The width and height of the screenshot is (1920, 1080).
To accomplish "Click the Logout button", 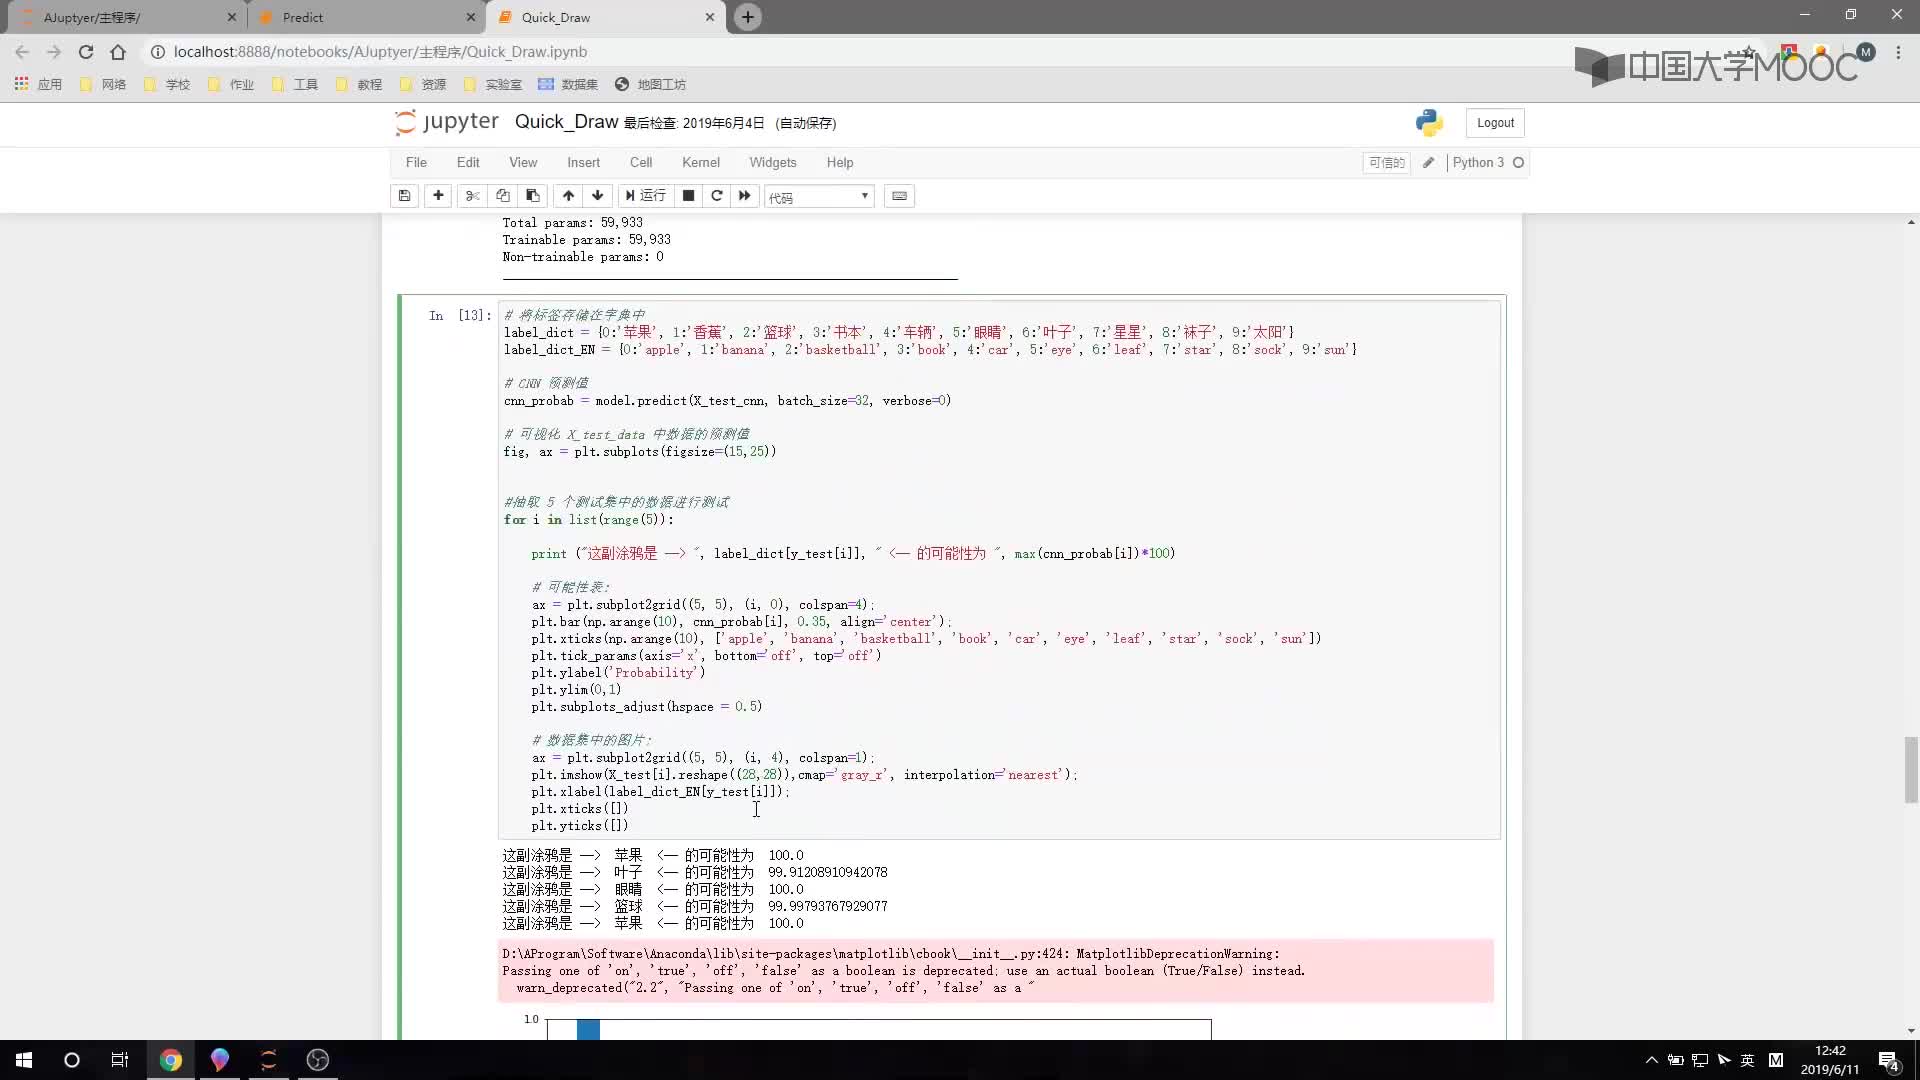I will [x=1495, y=123].
